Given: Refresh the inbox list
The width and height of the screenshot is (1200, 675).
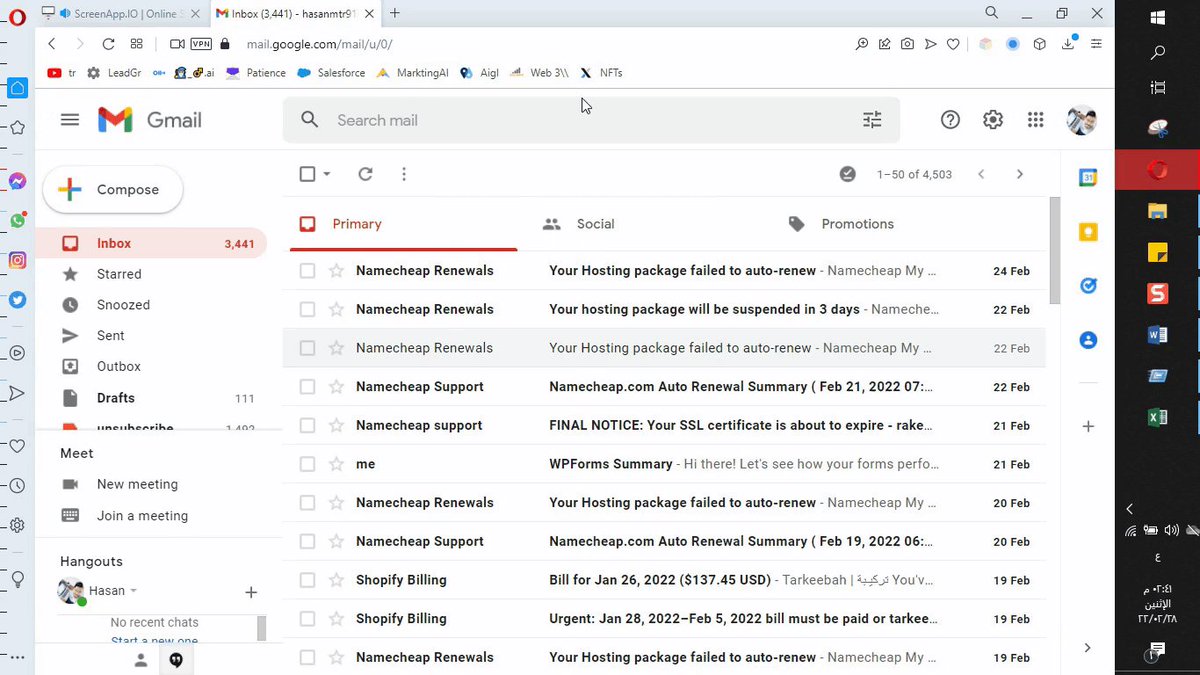Looking at the screenshot, I should (x=365, y=174).
